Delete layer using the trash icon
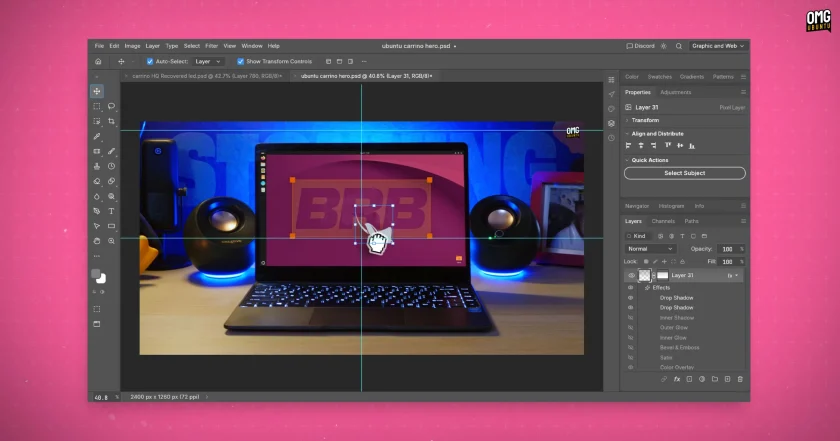The width and height of the screenshot is (840, 441). tap(740, 379)
